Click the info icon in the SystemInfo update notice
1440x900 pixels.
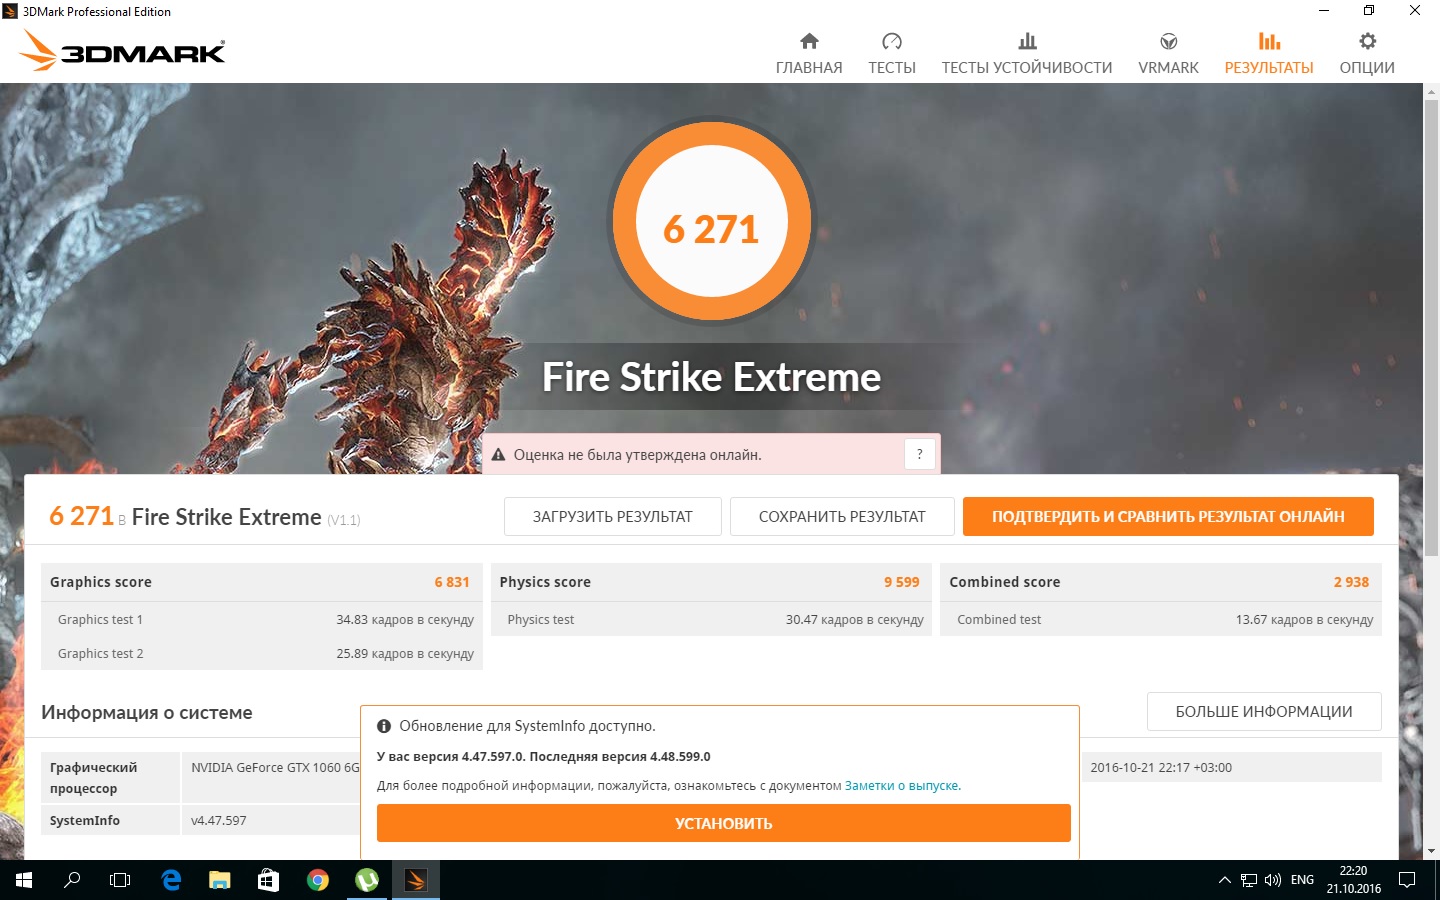tap(384, 726)
